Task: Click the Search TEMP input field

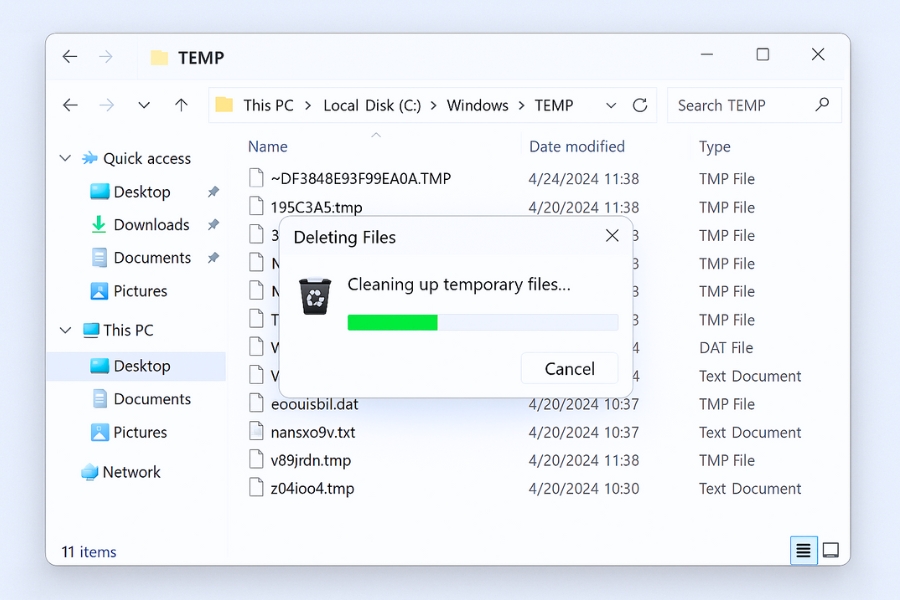Action: (740, 105)
